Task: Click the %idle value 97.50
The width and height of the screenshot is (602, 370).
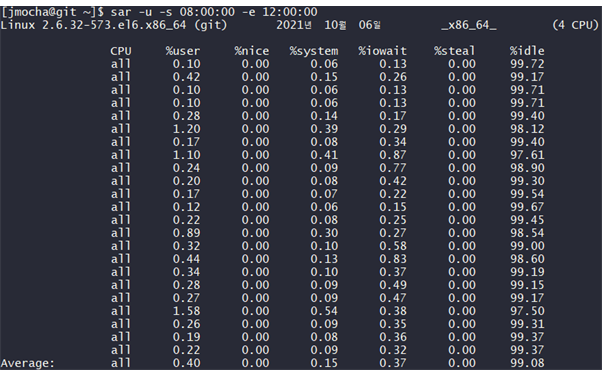Action: click(527, 311)
